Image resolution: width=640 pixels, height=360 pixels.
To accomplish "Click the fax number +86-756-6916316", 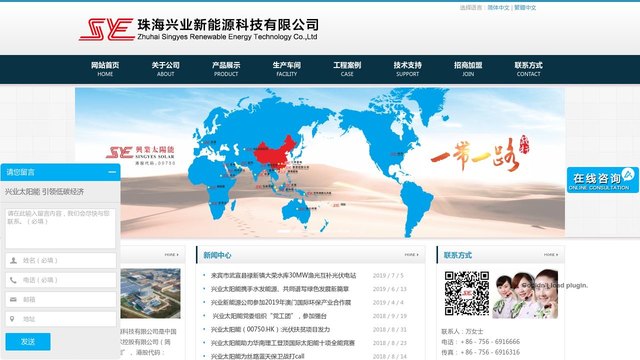I will [490, 352].
